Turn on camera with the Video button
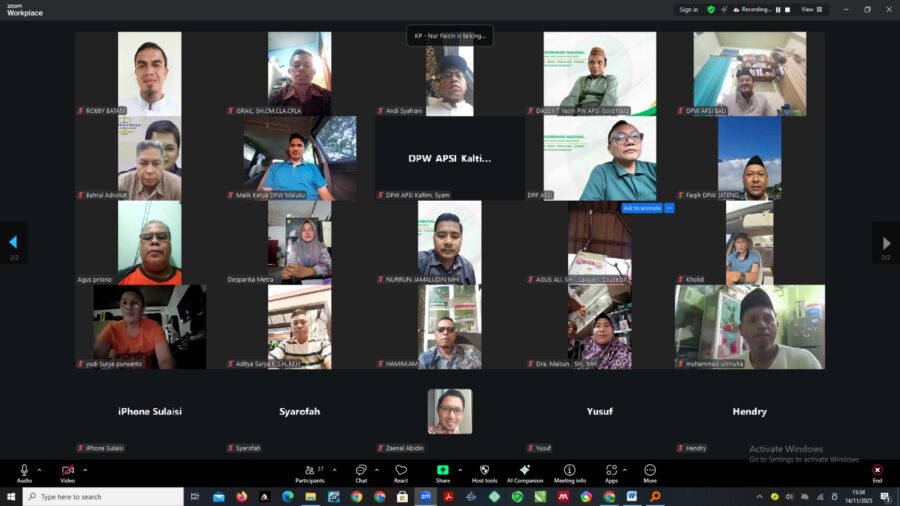 pos(67,471)
